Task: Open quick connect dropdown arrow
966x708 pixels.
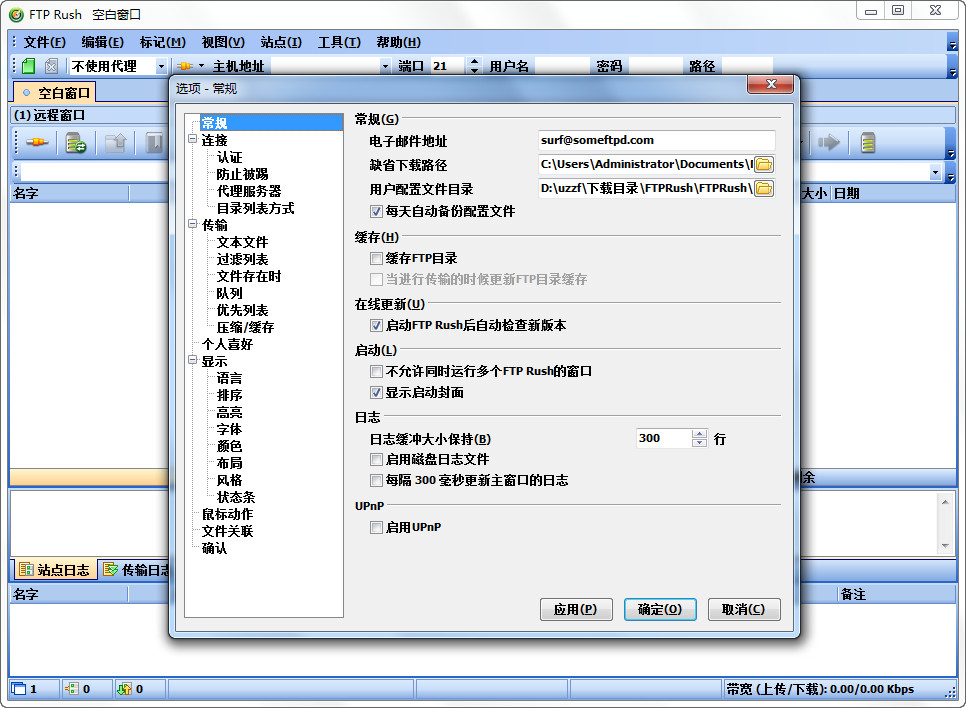Action: coord(201,66)
